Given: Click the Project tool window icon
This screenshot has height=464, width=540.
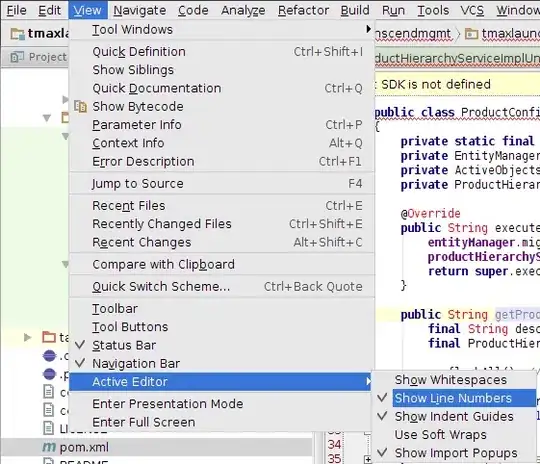Looking at the screenshot, I should click(17, 57).
